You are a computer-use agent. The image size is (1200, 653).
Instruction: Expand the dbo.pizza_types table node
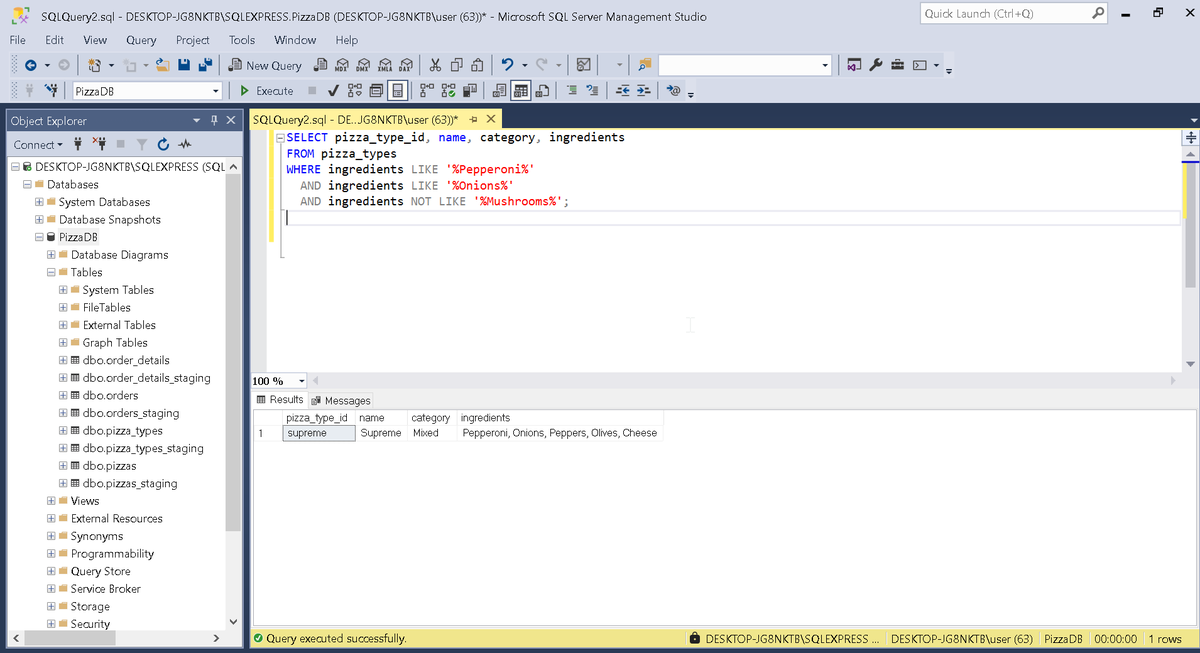pyautogui.click(x=62, y=431)
